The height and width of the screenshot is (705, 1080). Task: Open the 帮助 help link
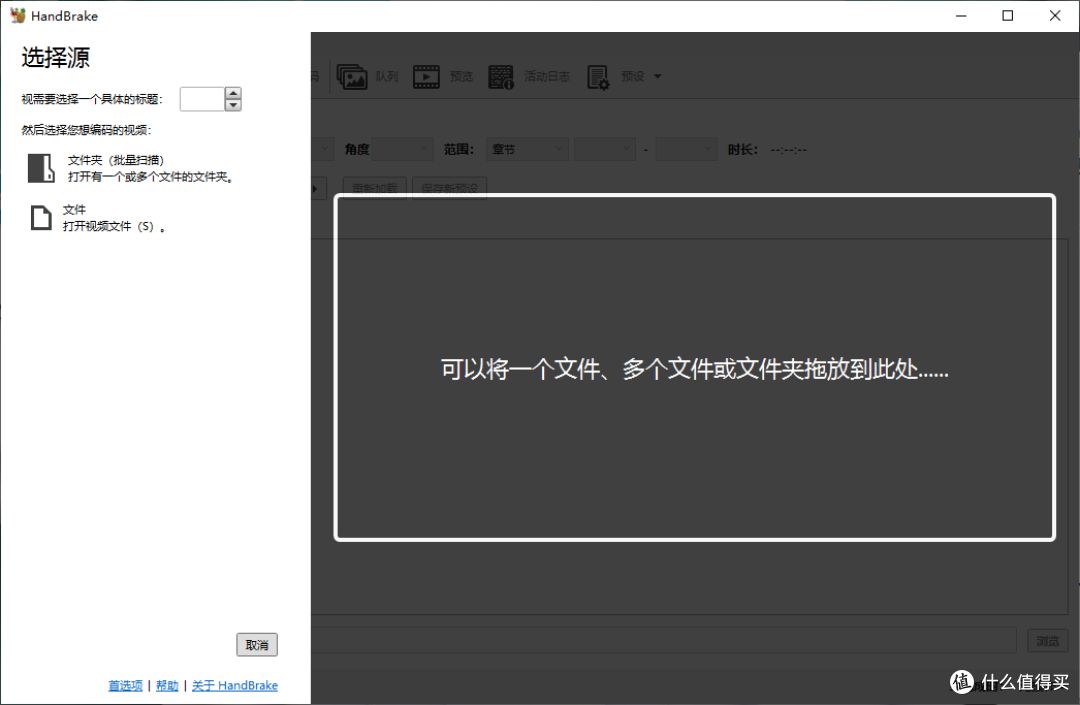tap(167, 686)
